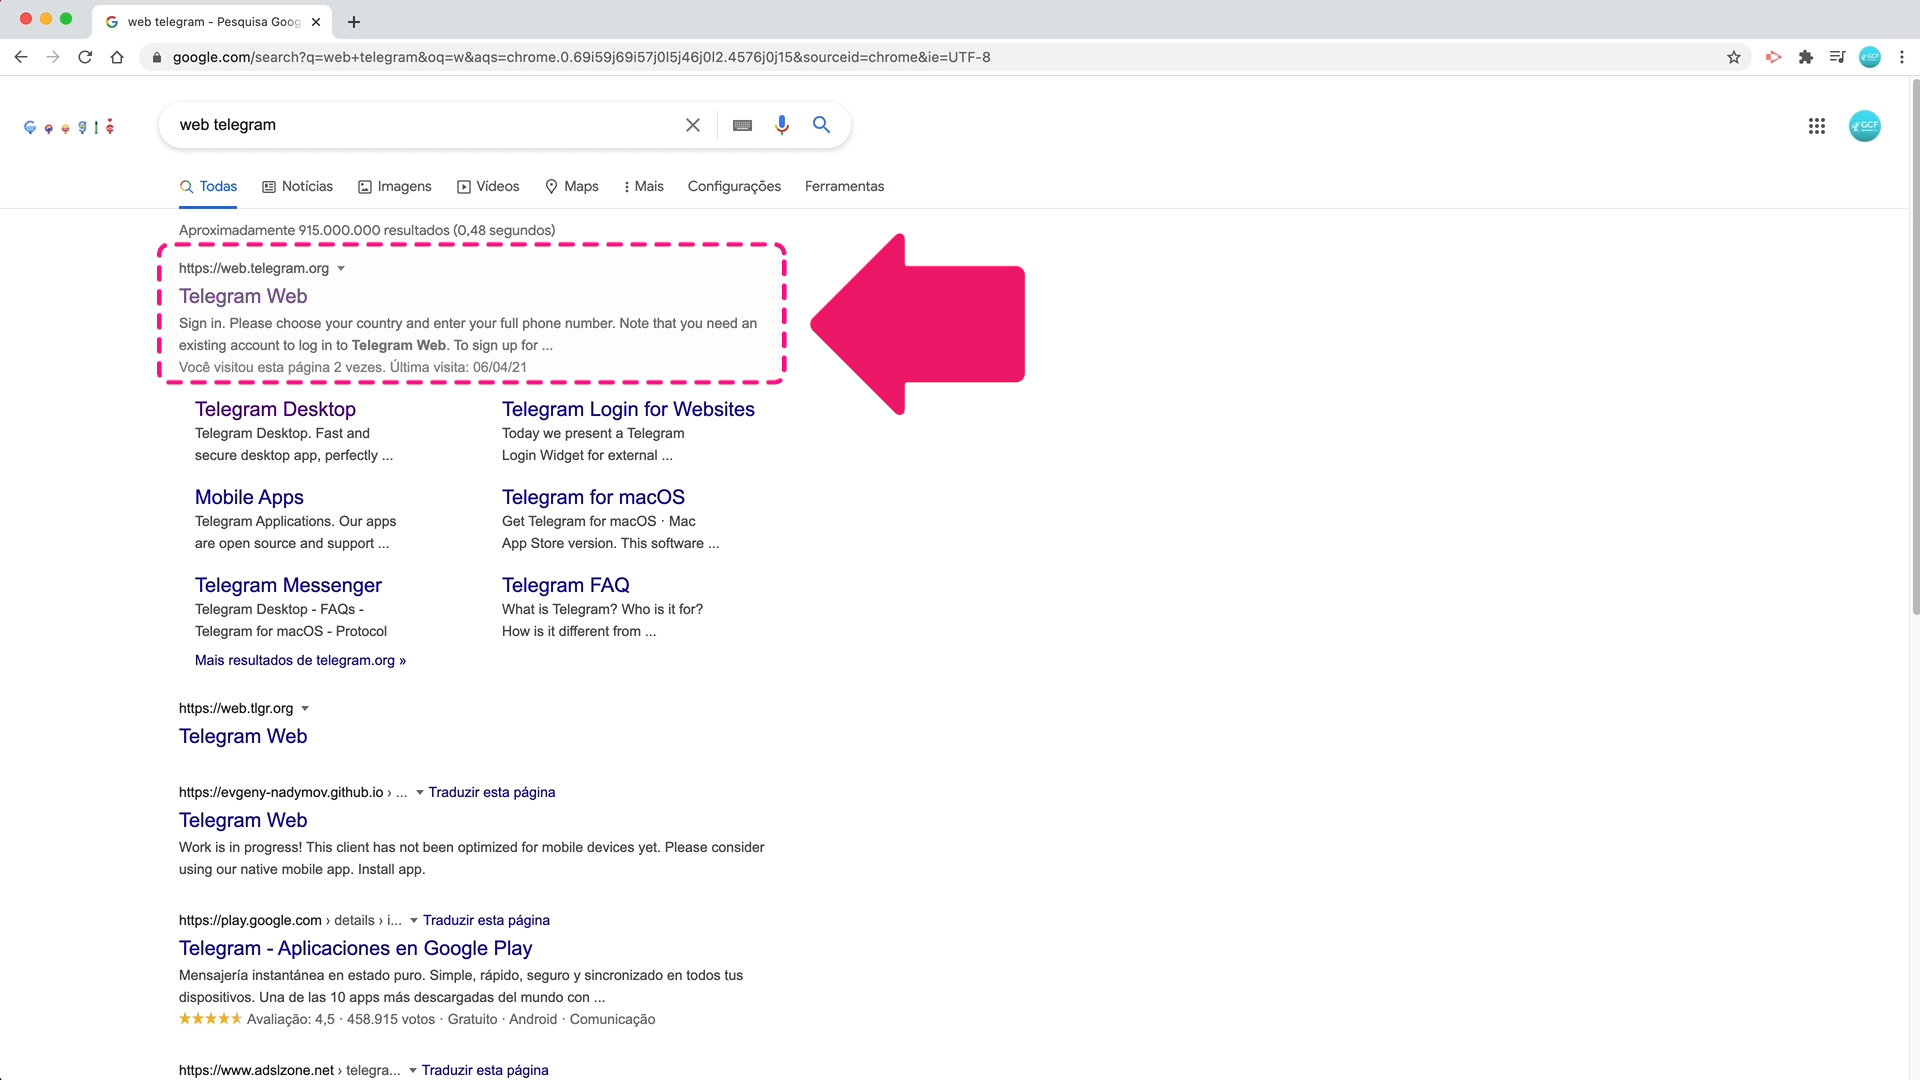Screen dimensions: 1920x1080
Task: Click the Telegram Web top search result
Action: 243,295
